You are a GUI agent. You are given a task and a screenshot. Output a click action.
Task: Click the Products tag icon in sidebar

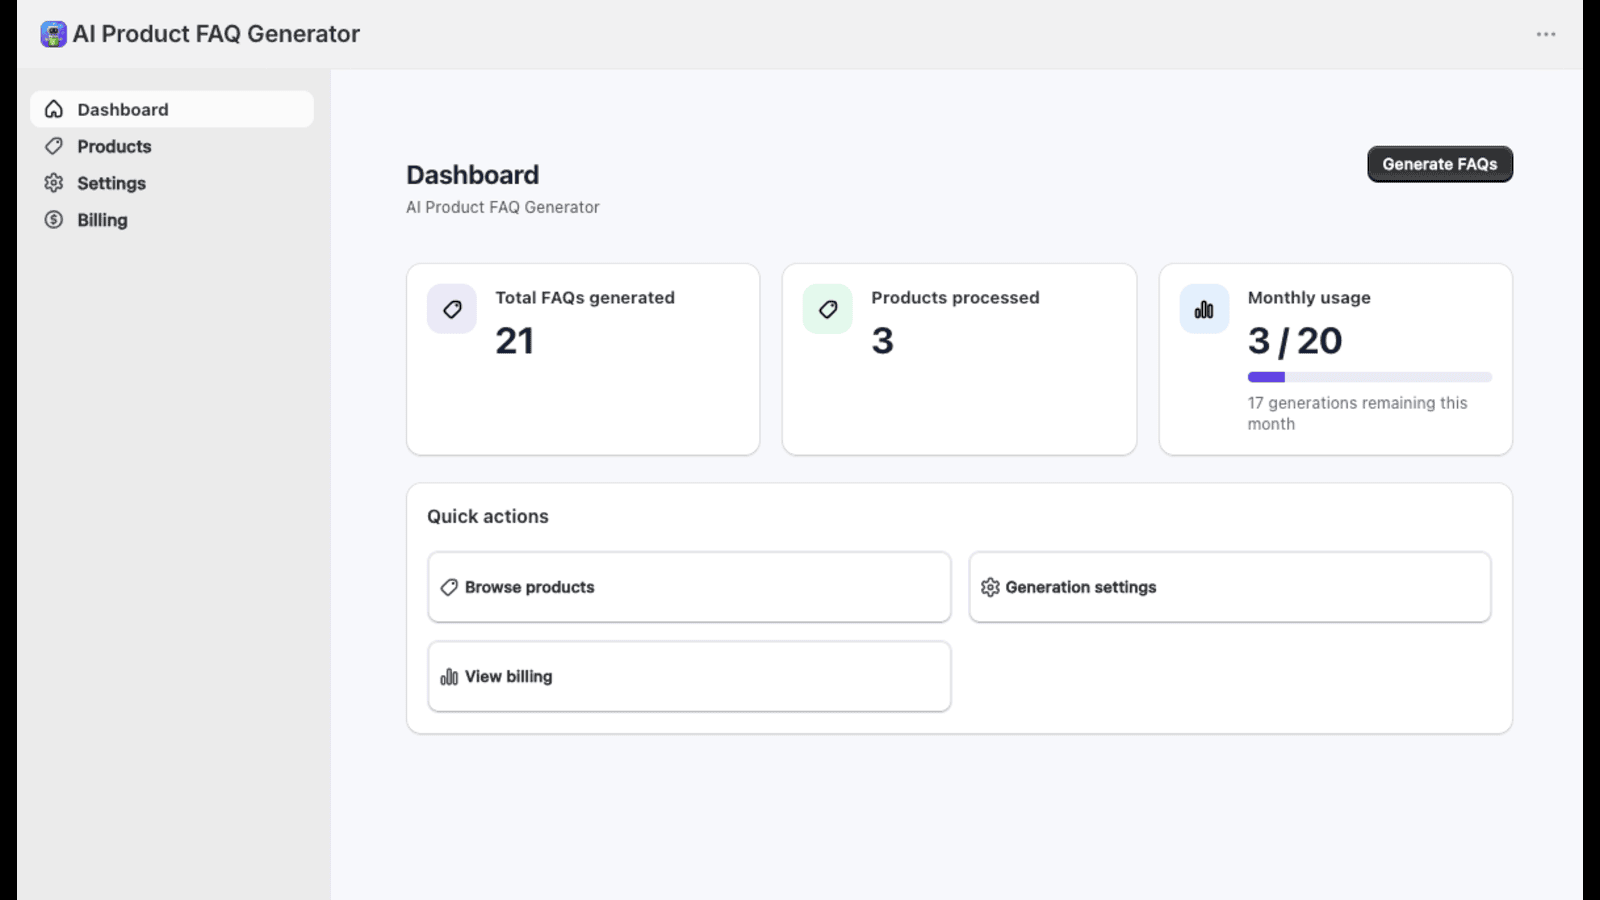[54, 146]
